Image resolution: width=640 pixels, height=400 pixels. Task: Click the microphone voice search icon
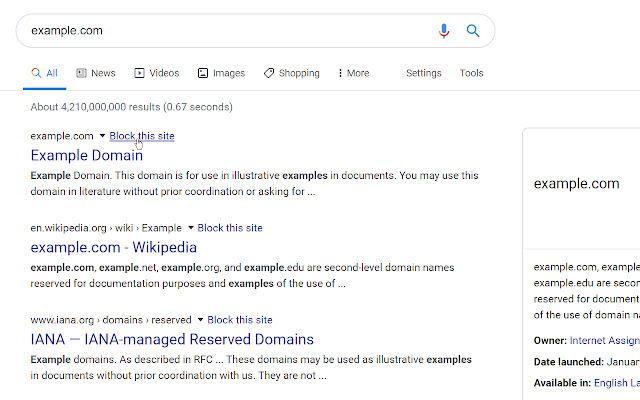(x=444, y=31)
